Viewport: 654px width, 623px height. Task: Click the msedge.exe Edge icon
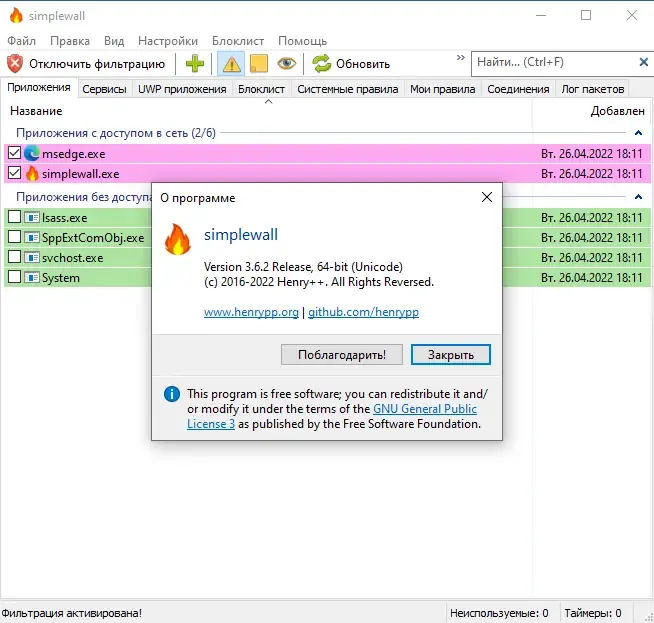tap(32, 153)
